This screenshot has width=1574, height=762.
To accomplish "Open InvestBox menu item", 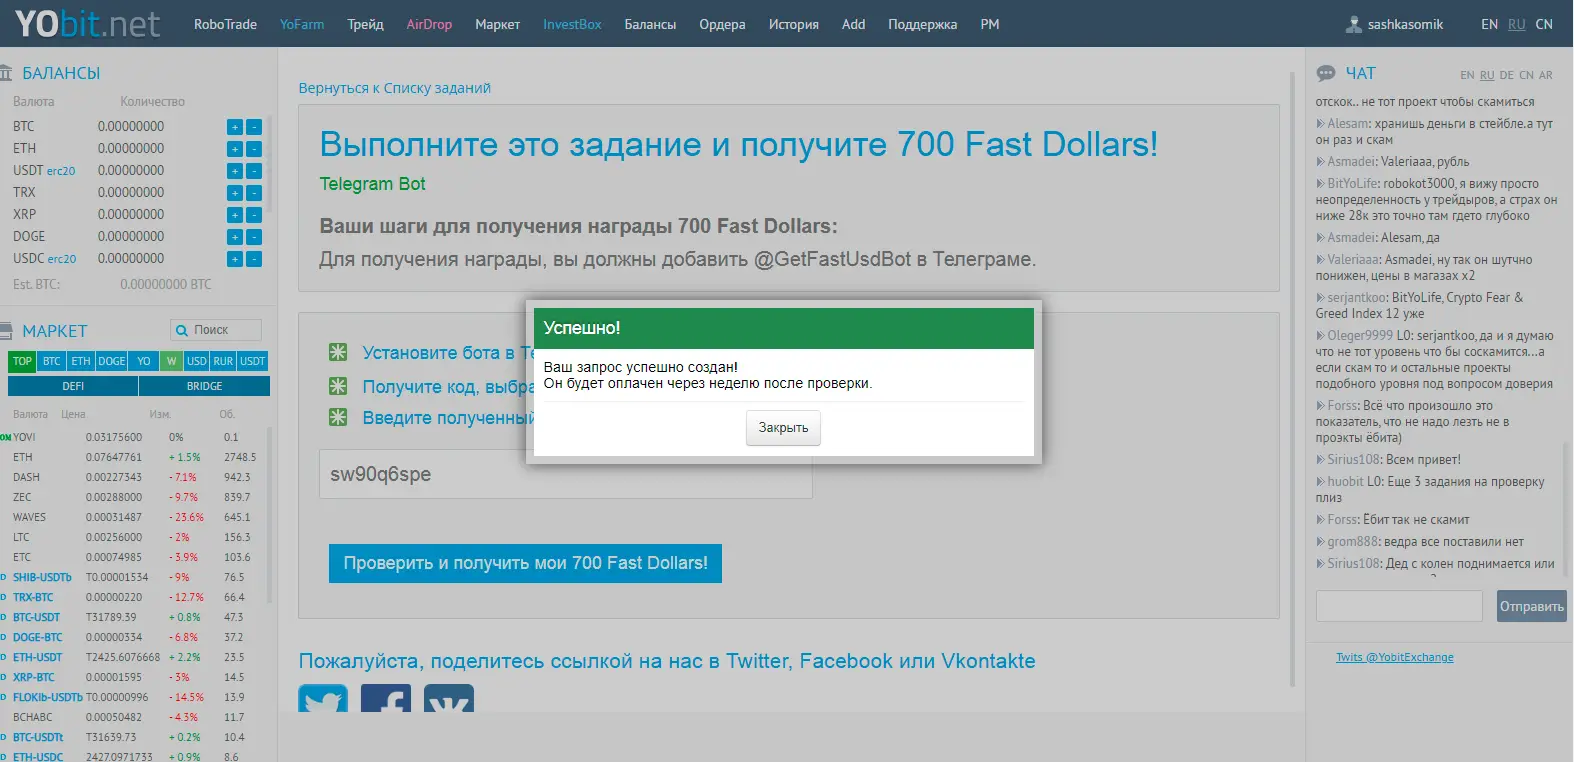I will point(572,24).
